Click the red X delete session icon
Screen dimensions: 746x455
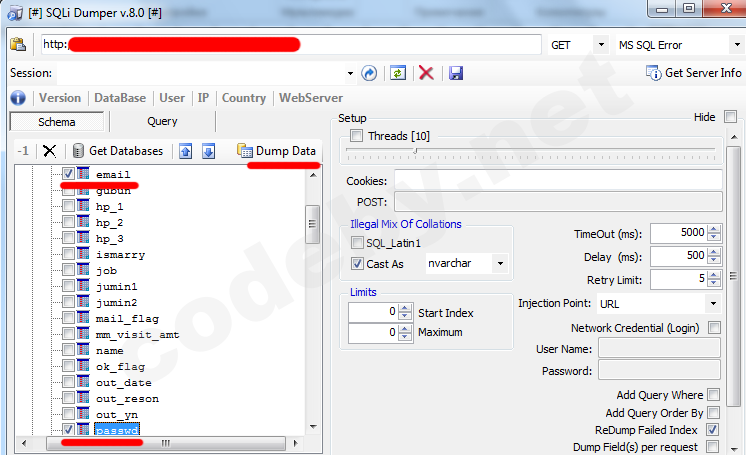(426, 73)
